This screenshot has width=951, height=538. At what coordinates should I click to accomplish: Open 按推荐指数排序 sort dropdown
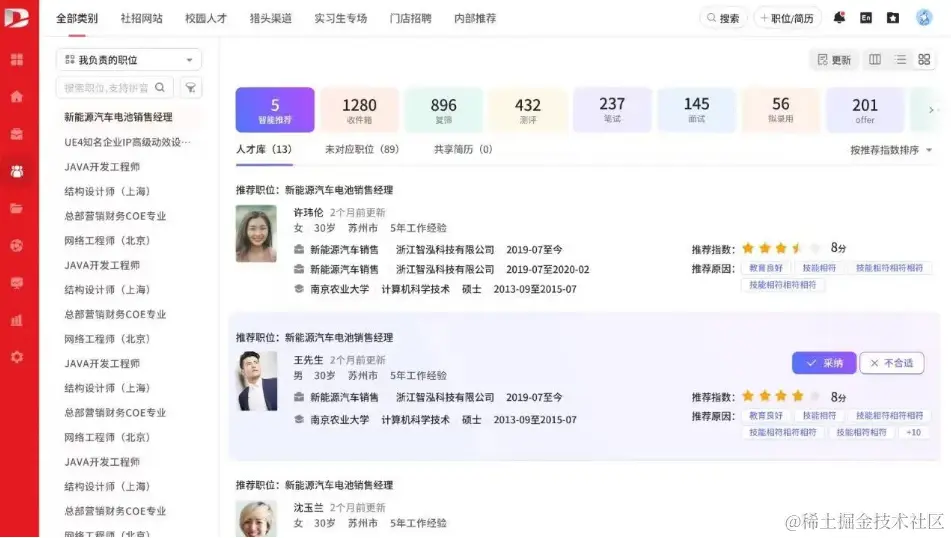pyautogui.click(x=891, y=150)
